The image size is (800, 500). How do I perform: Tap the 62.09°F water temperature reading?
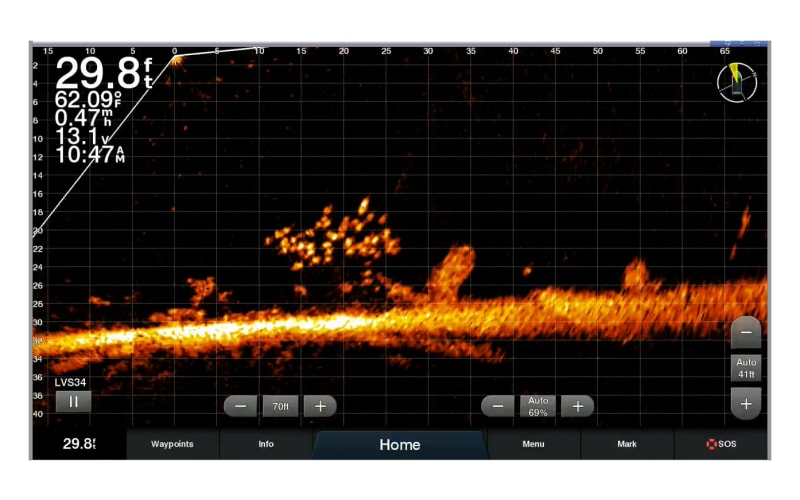click(x=88, y=99)
